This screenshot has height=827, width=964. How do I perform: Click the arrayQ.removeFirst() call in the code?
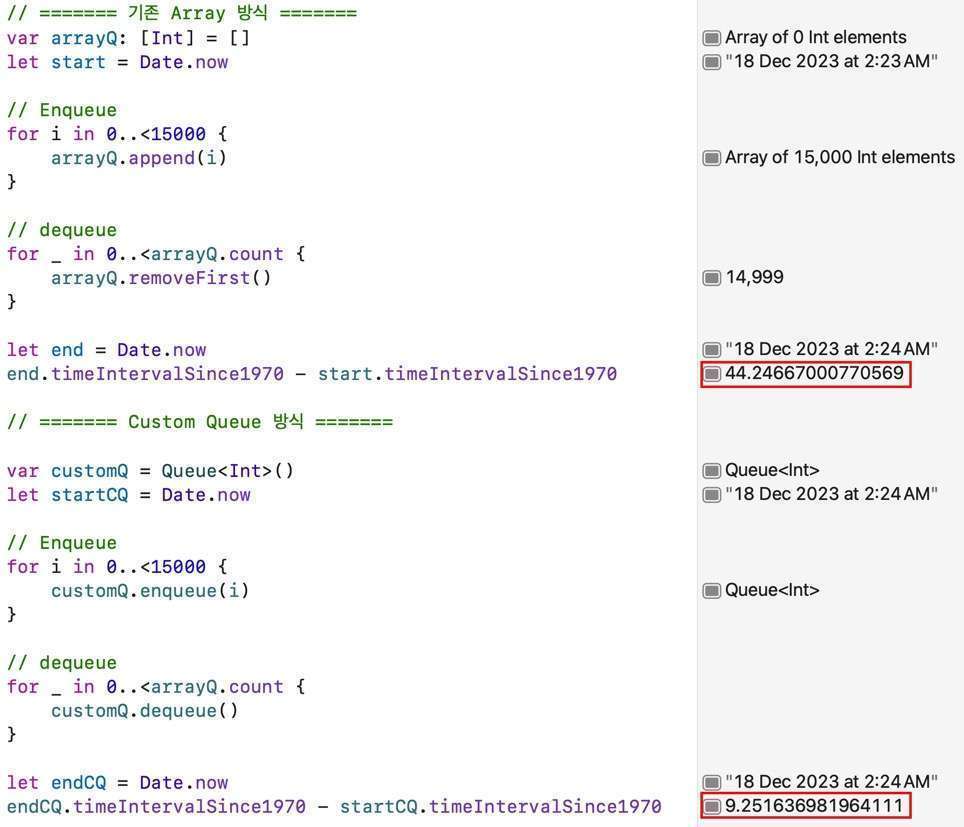[x=161, y=278]
